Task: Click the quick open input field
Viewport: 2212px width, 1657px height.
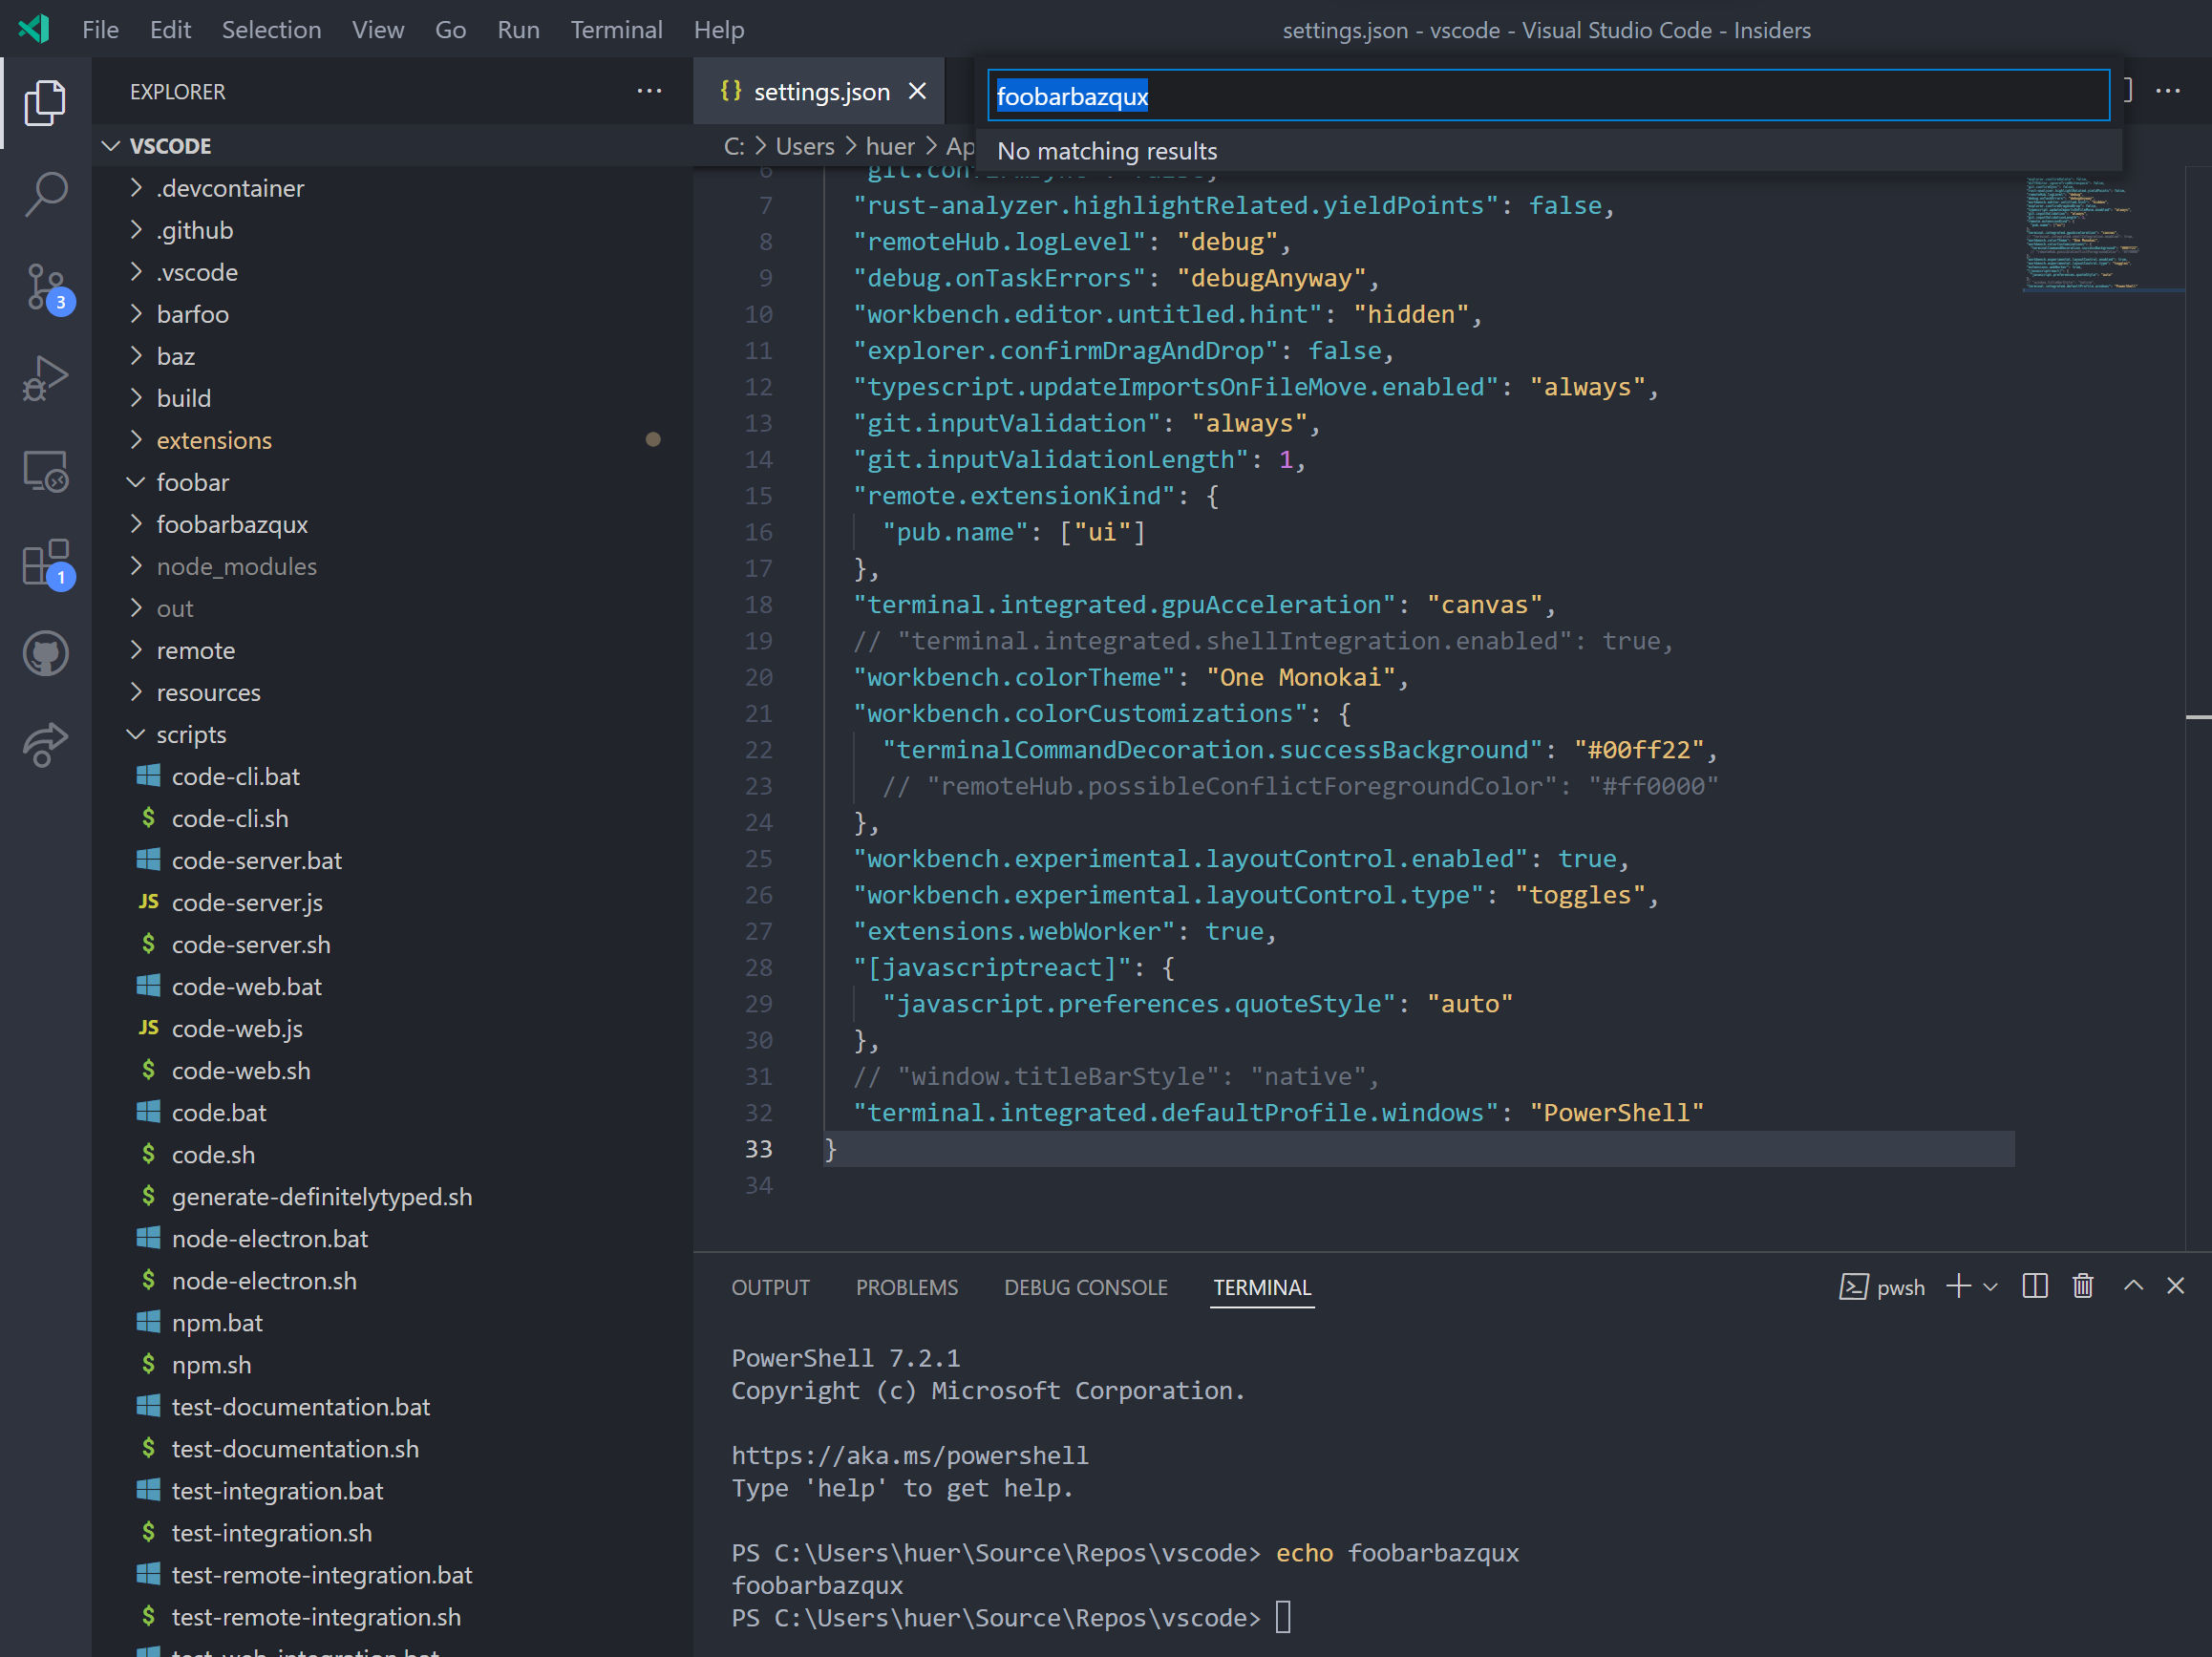Action: 1546,95
